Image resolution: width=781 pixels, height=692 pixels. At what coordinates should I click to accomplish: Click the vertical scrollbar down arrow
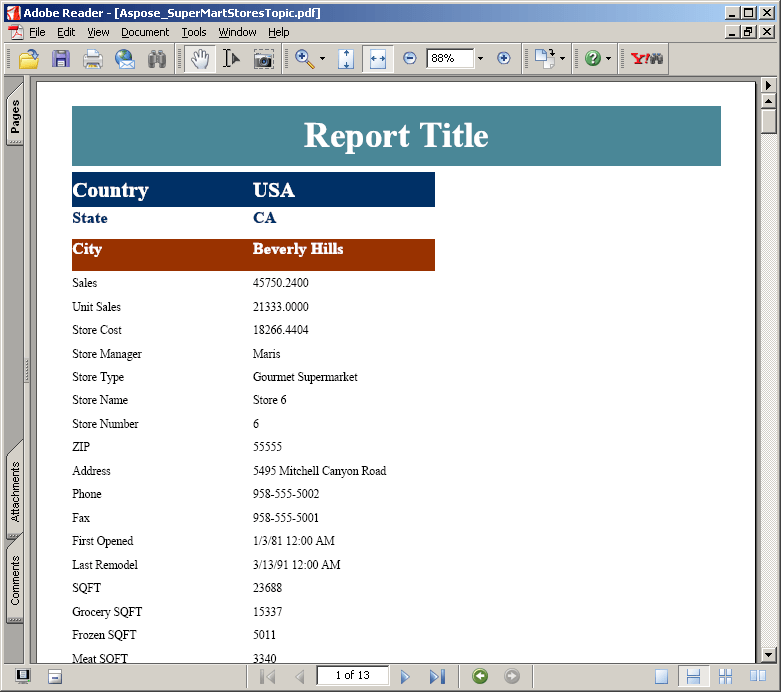click(769, 655)
